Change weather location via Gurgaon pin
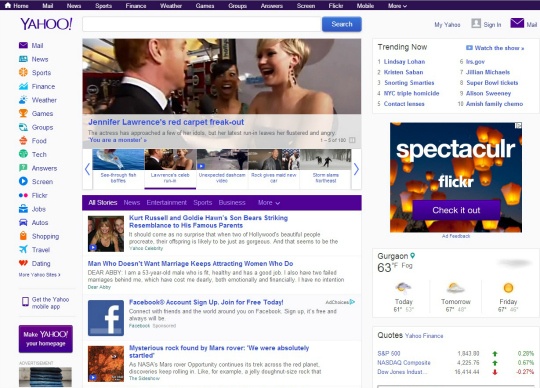The image size is (540, 388). [413, 255]
